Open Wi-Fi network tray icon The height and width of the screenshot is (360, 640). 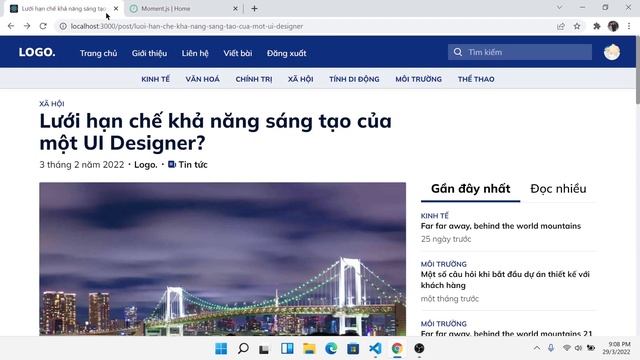point(567,348)
